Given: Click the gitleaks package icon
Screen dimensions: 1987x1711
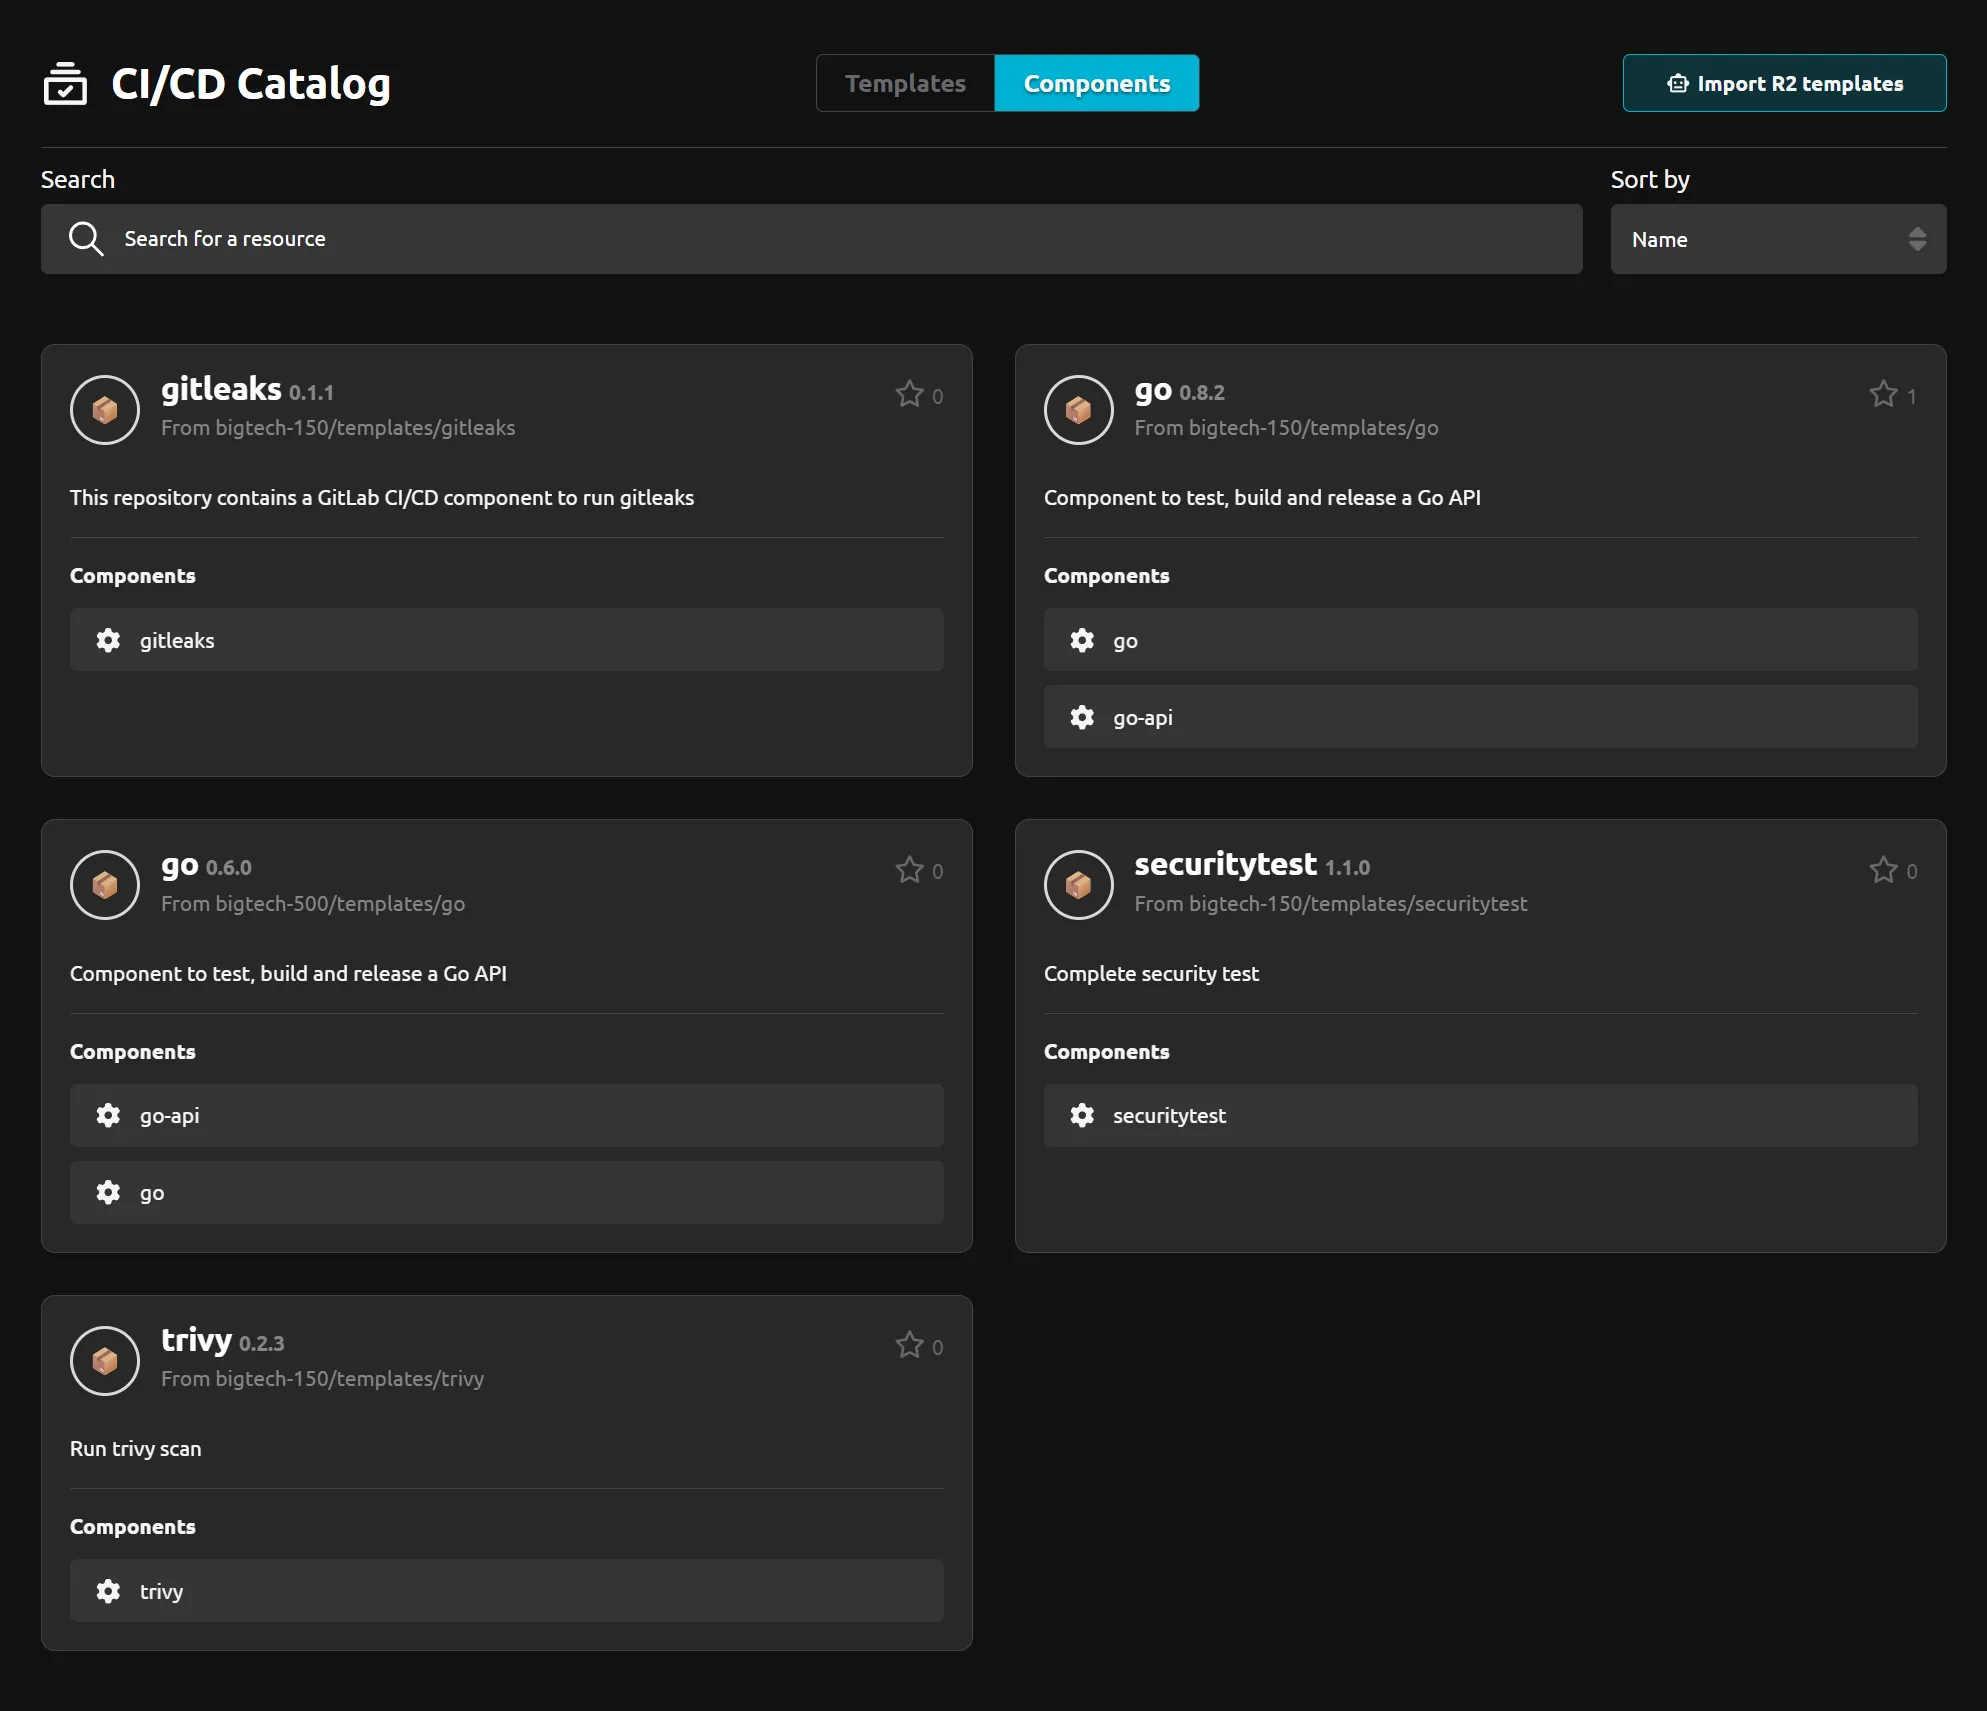Looking at the screenshot, I should coord(104,410).
